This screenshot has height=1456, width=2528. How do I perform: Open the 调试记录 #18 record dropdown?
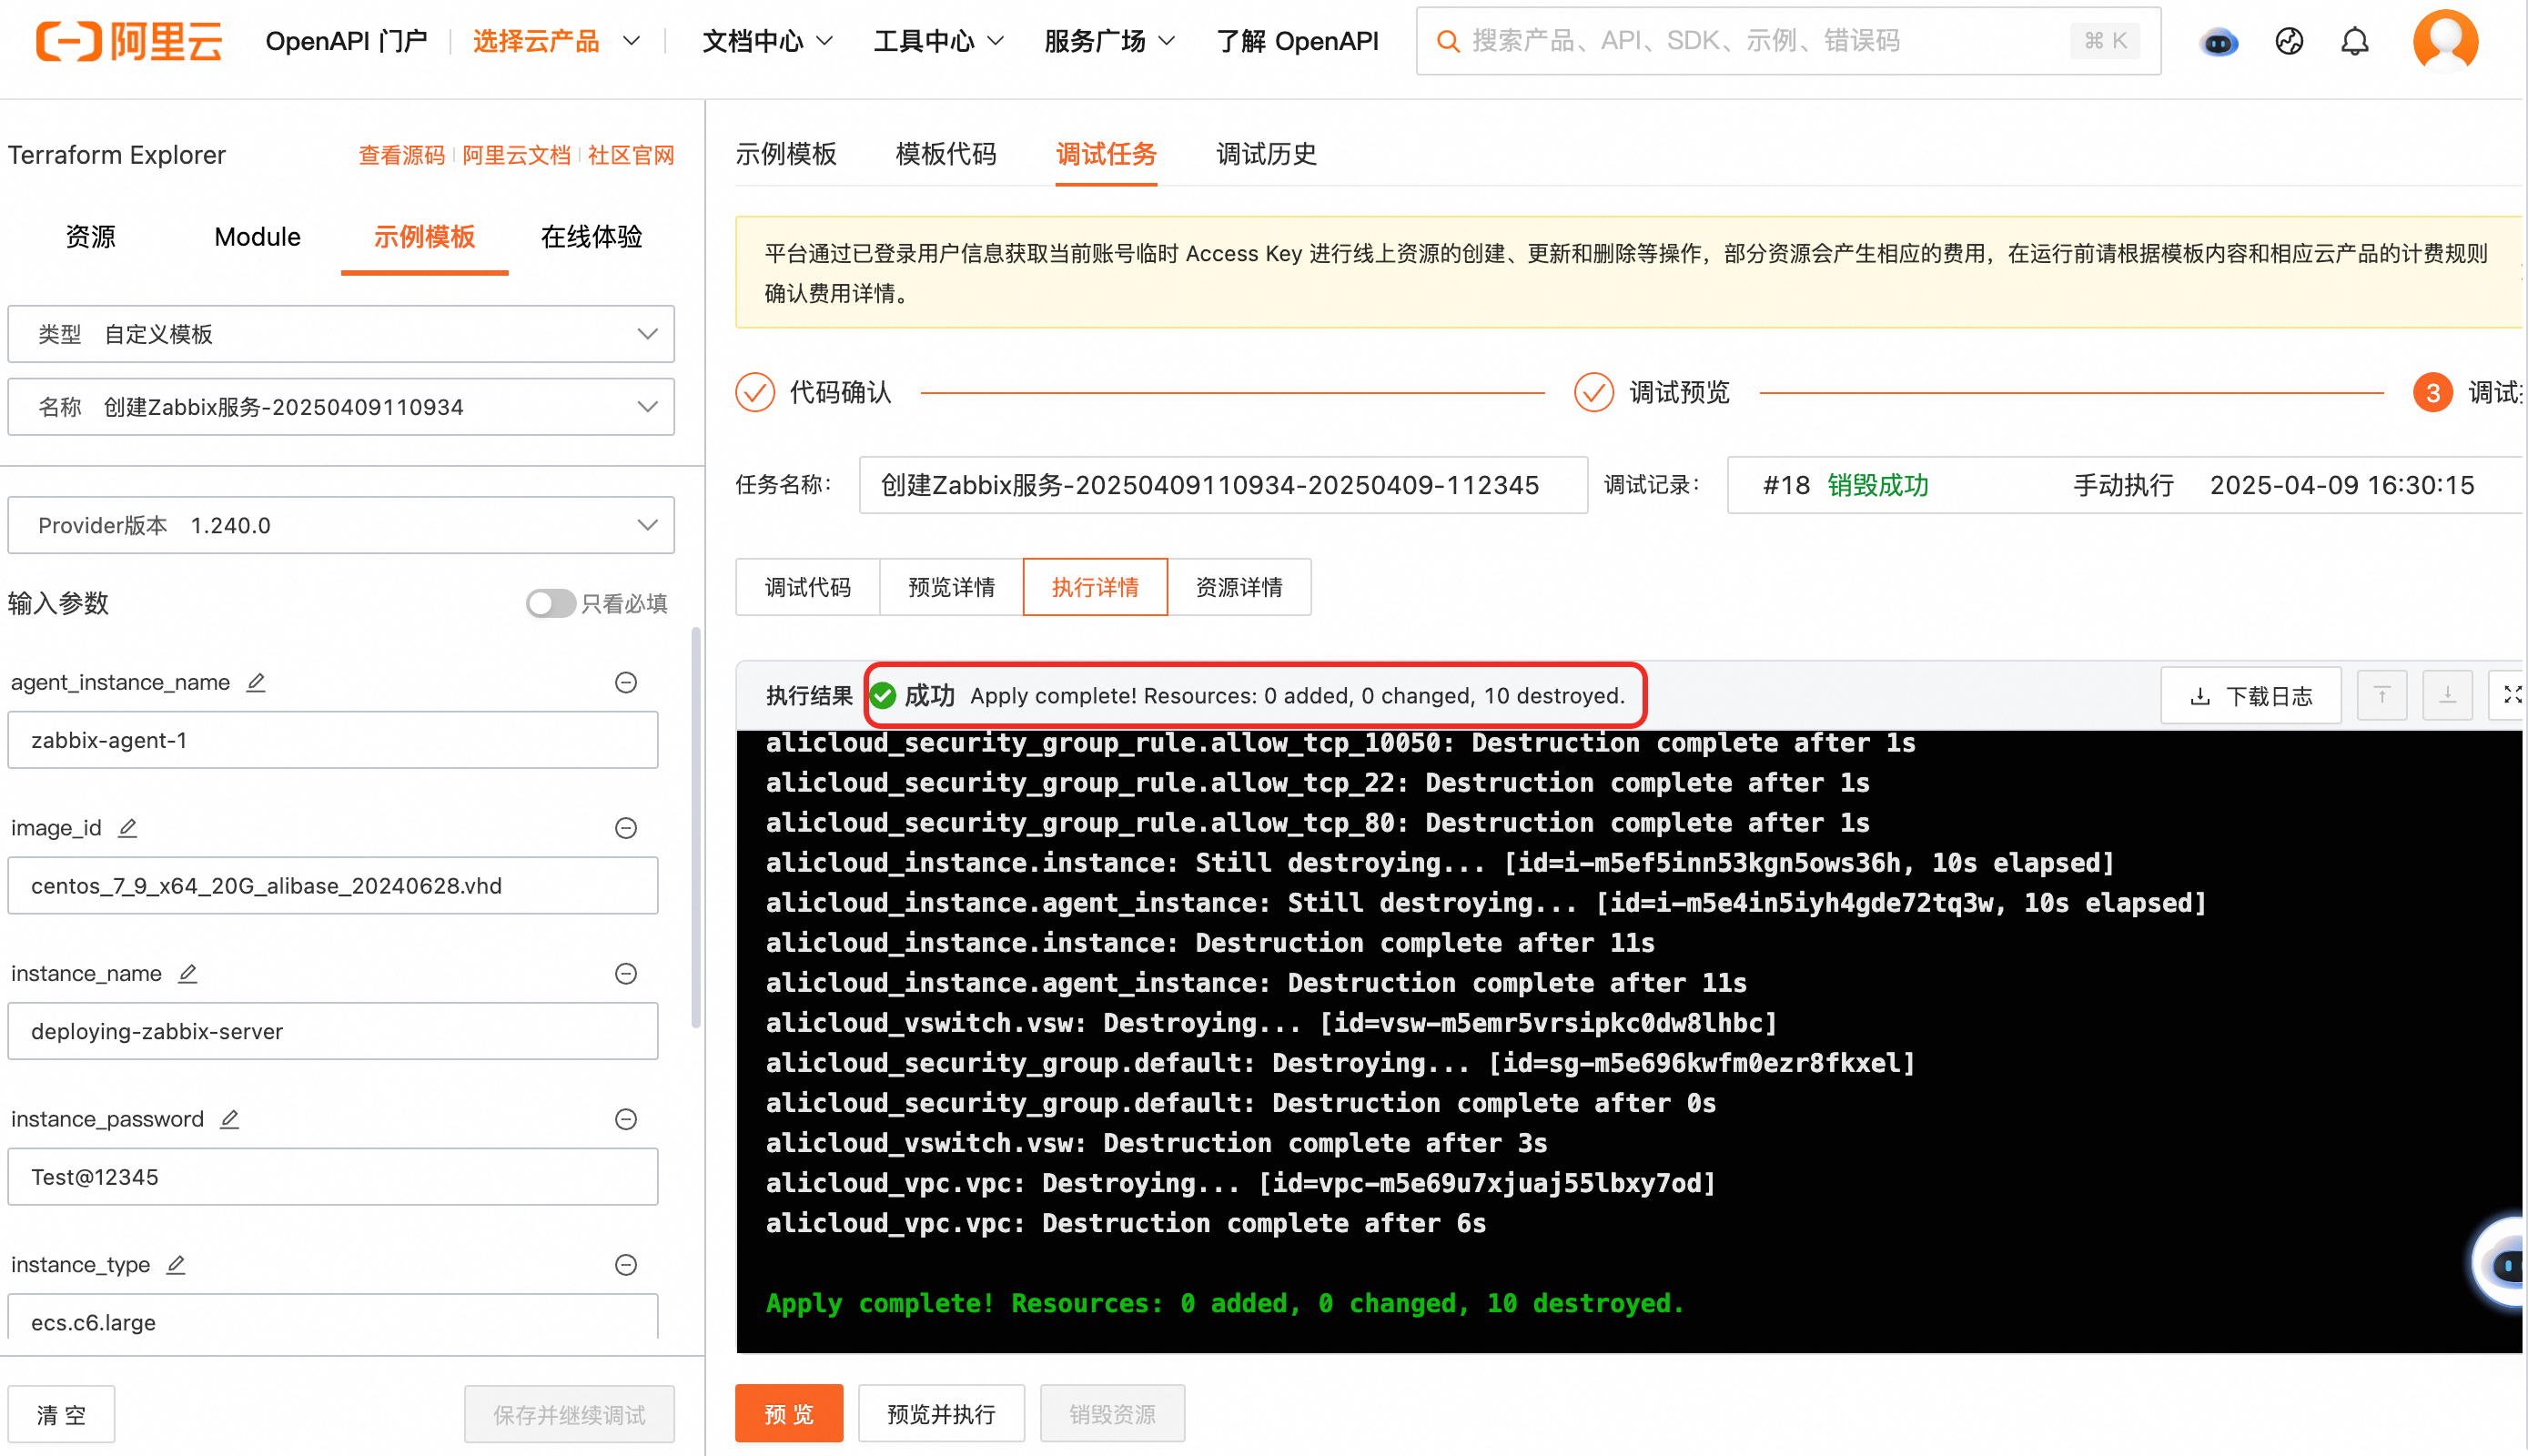[2125, 485]
